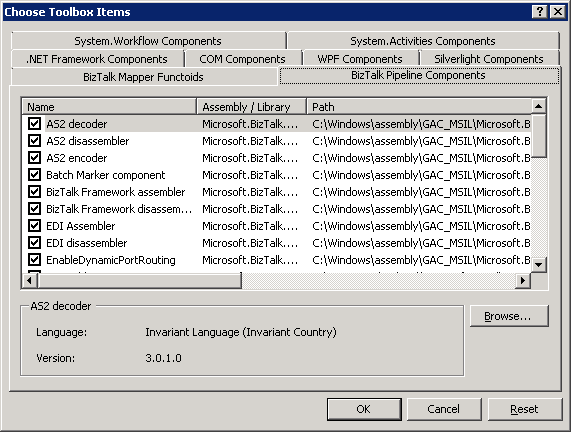571x432 pixels.
Task: Click the Invariant Language value text
Action: [241, 332]
